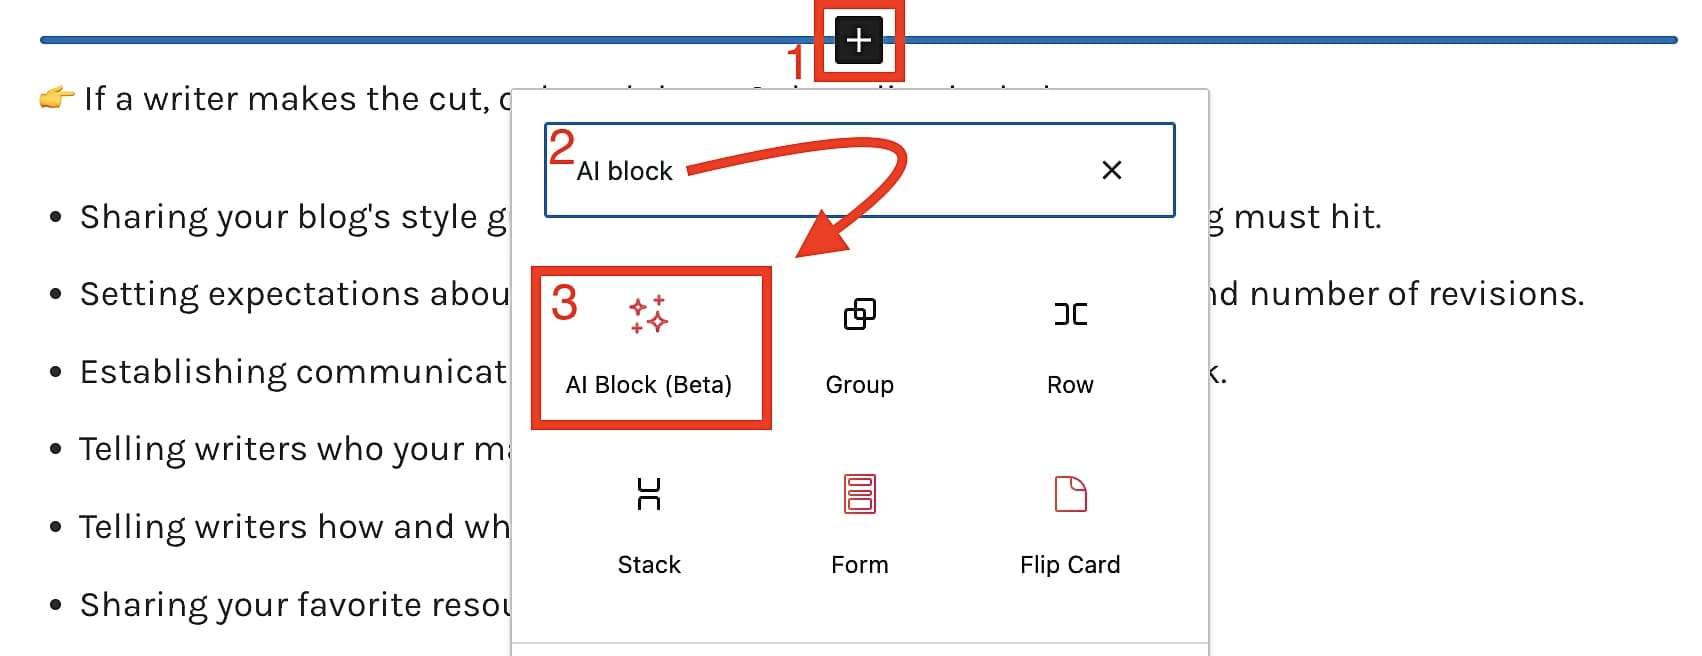This screenshot has width=1702, height=656.
Task: Click the Stack label in the inserter
Action: [x=650, y=564]
